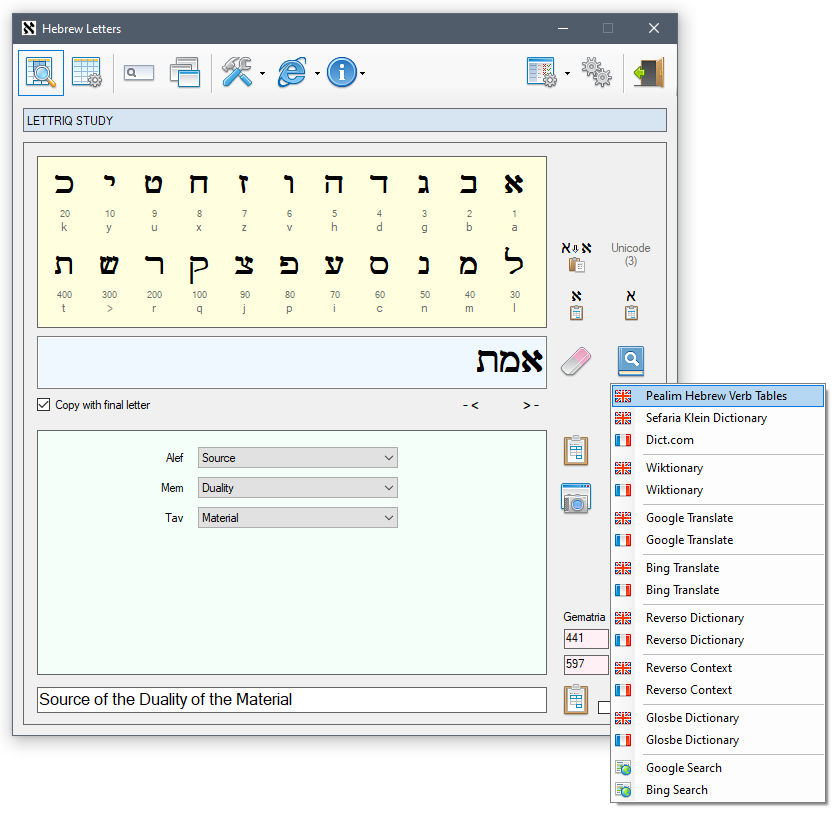Image resolution: width=840 pixels, height=820 pixels.
Task: Select Google Search menu entry
Action: (717, 768)
